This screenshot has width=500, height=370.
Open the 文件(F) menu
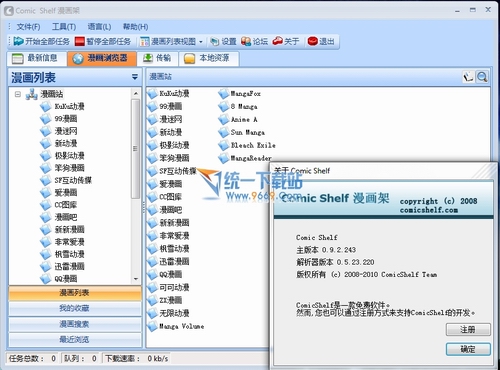coord(28,27)
